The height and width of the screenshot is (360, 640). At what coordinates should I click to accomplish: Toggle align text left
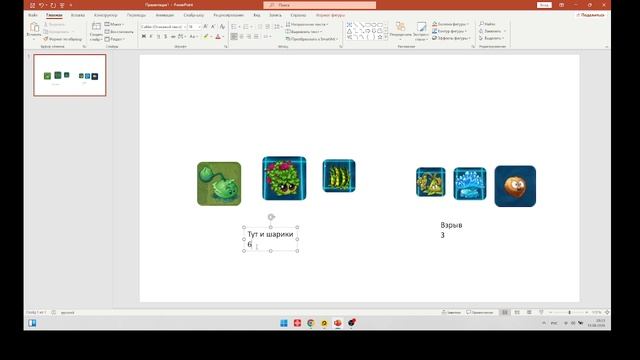(234, 37)
